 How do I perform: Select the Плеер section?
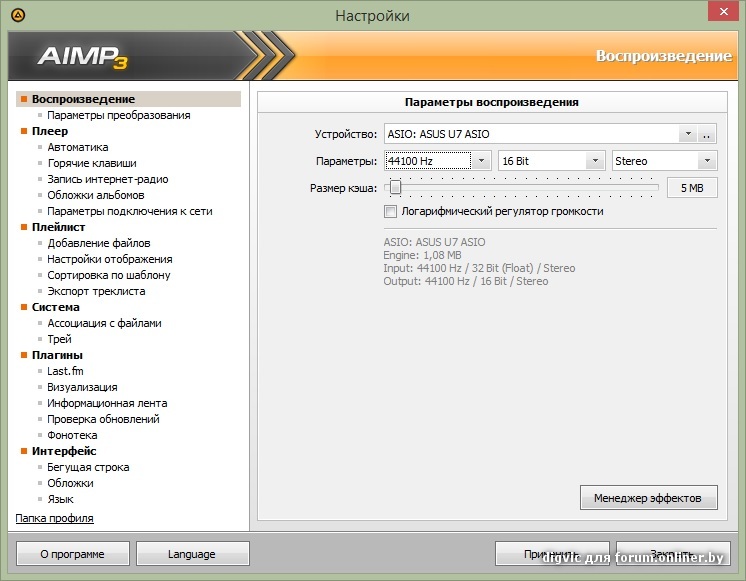point(50,131)
